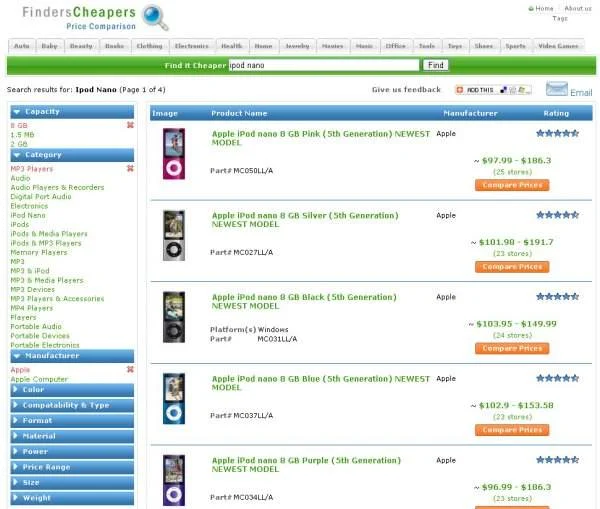Open the silver iPod nano thumbnail
The image size is (600, 509).
pos(174,235)
